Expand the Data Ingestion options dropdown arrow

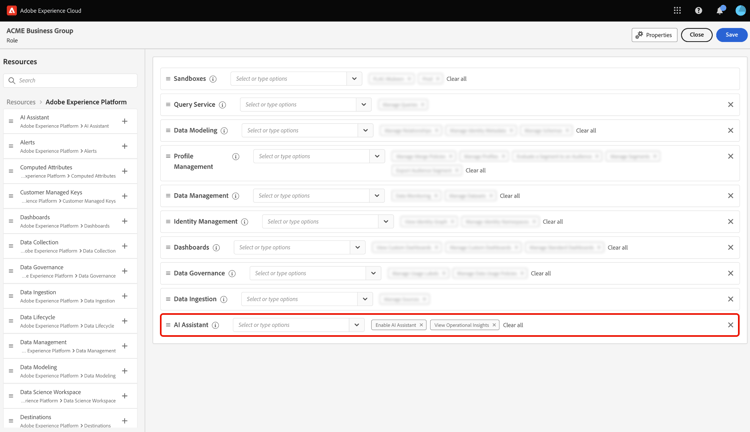point(365,299)
